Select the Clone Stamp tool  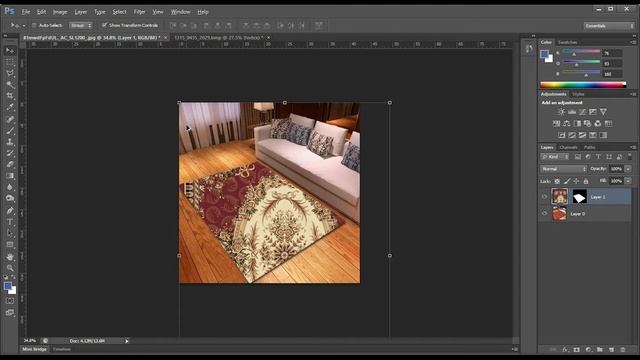coord(10,142)
